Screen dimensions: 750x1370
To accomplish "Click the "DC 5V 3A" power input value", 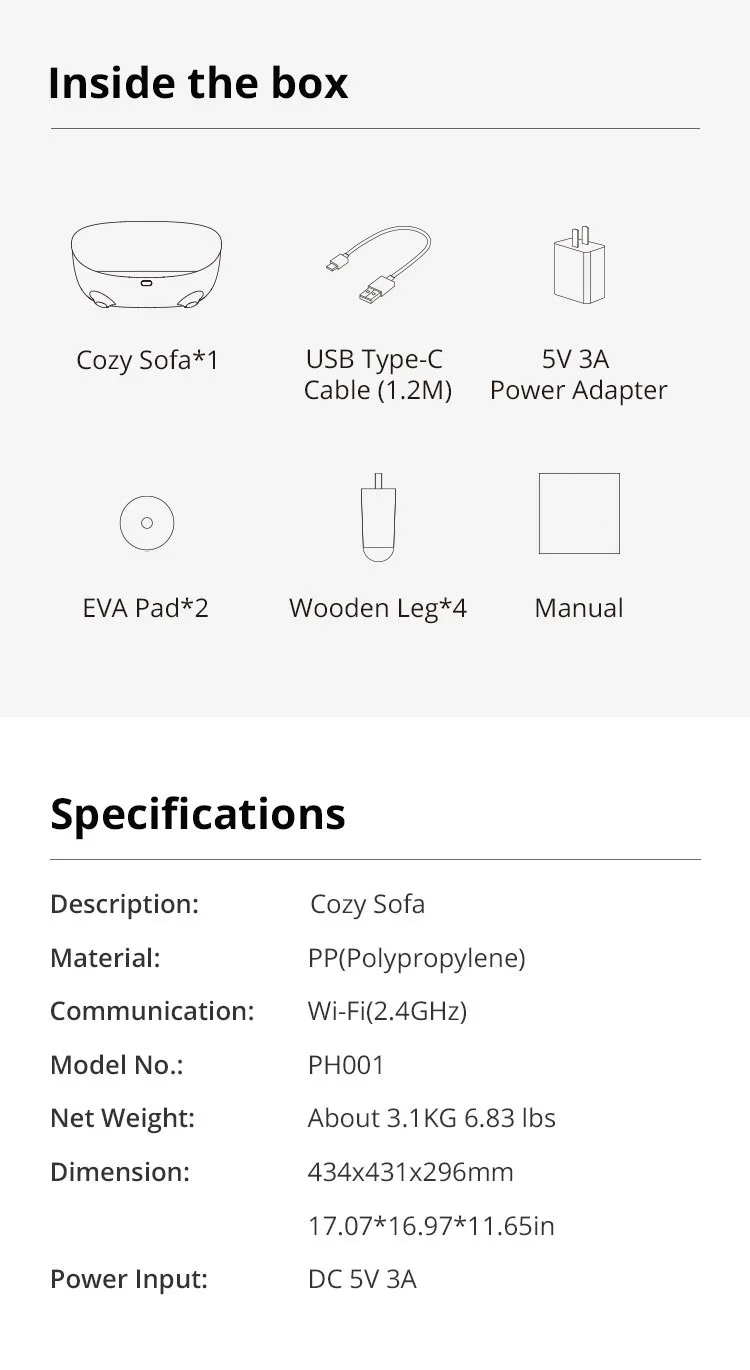I will tap(362, 1279).
